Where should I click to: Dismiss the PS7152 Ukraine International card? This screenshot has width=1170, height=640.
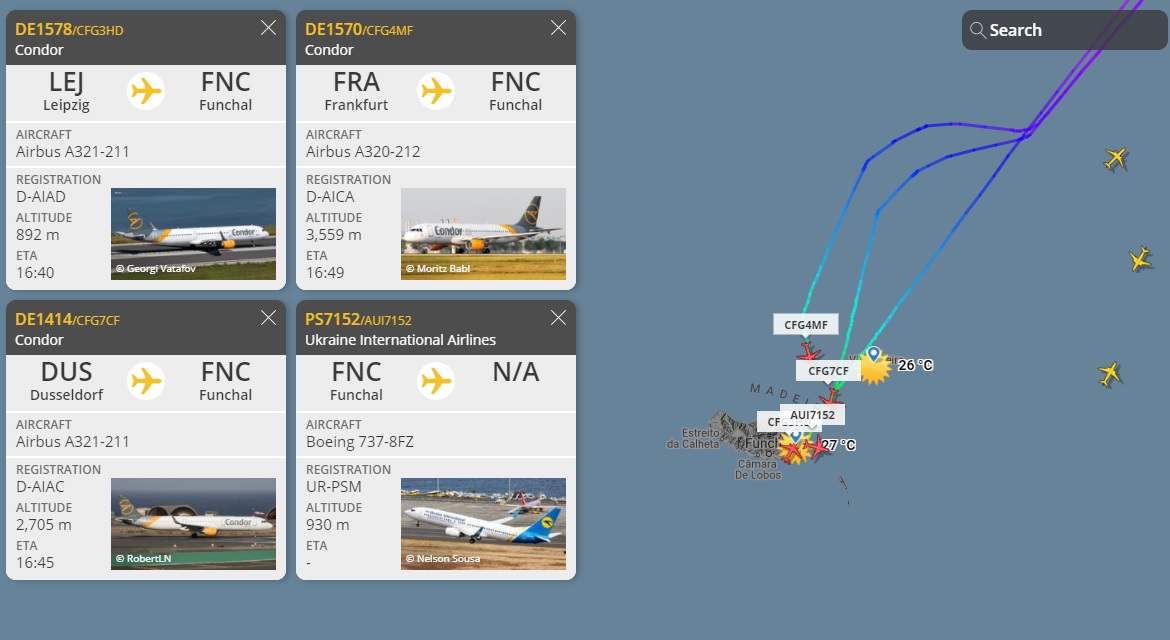[558, 318]
